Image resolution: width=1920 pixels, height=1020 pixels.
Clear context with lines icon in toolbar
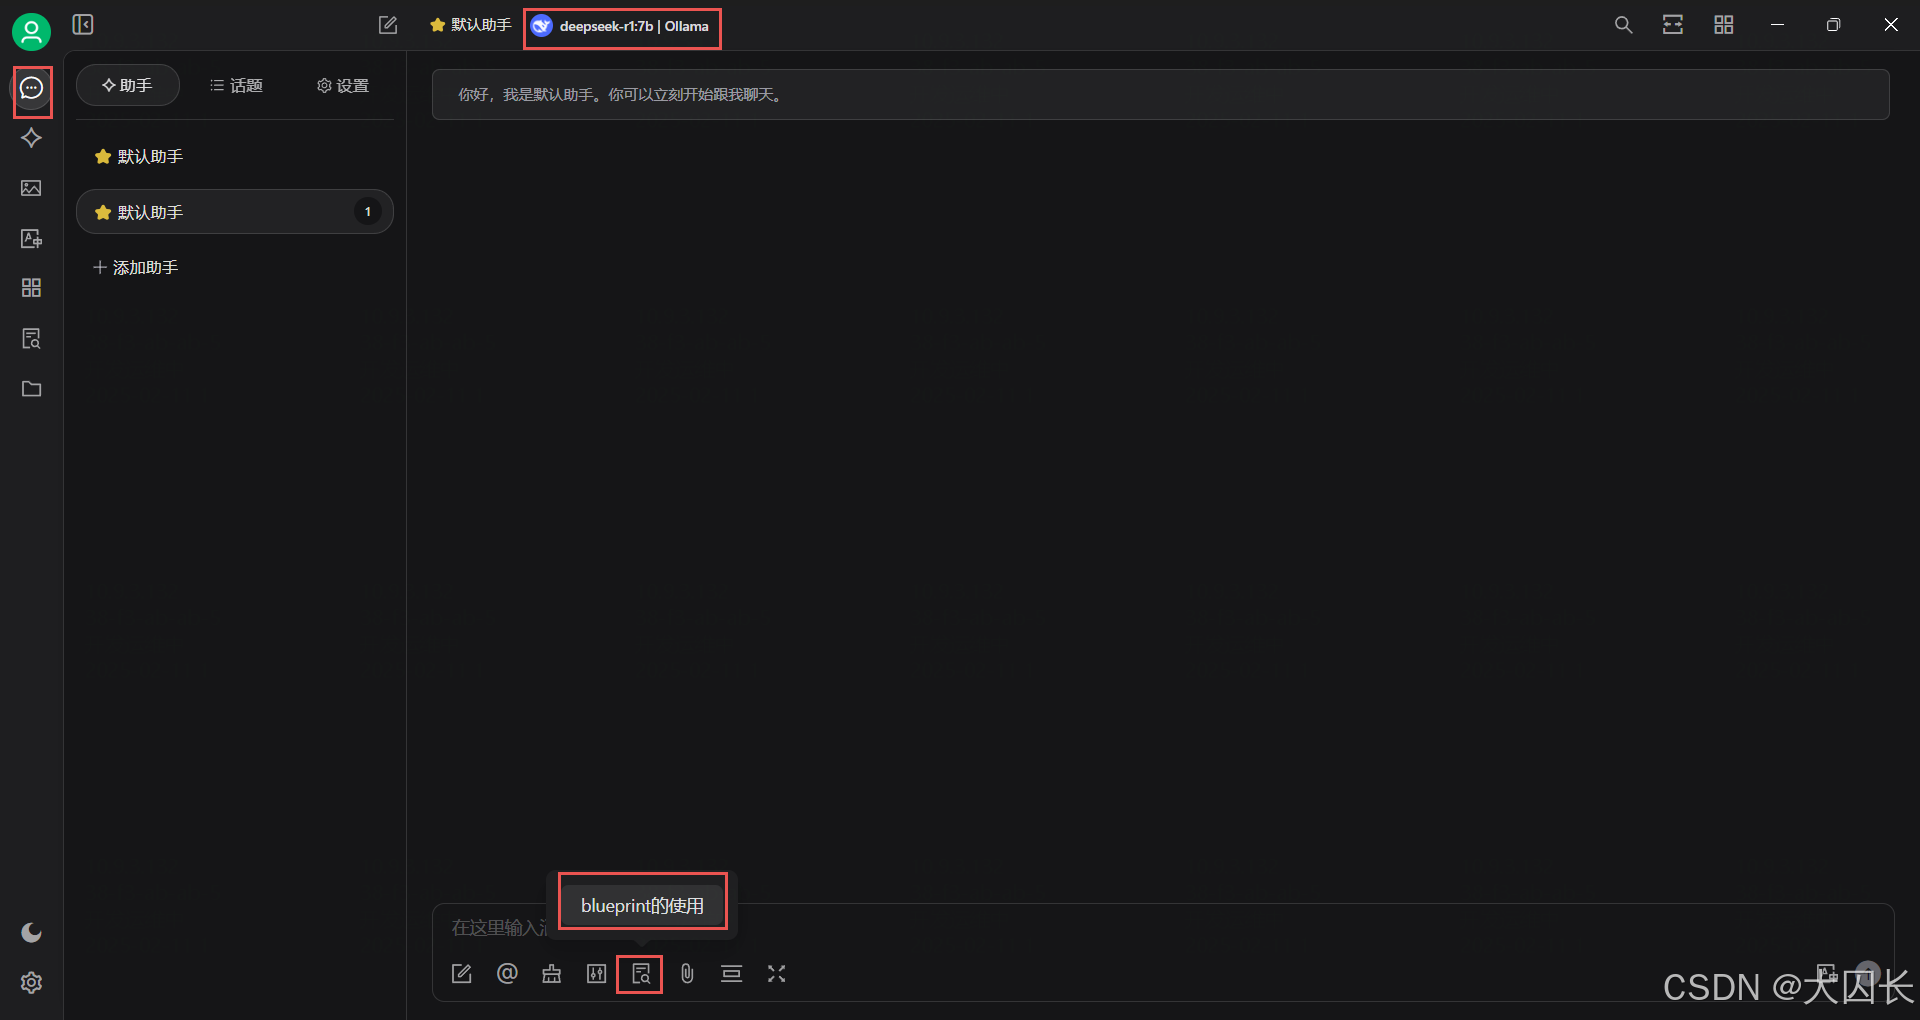point(732,974)
